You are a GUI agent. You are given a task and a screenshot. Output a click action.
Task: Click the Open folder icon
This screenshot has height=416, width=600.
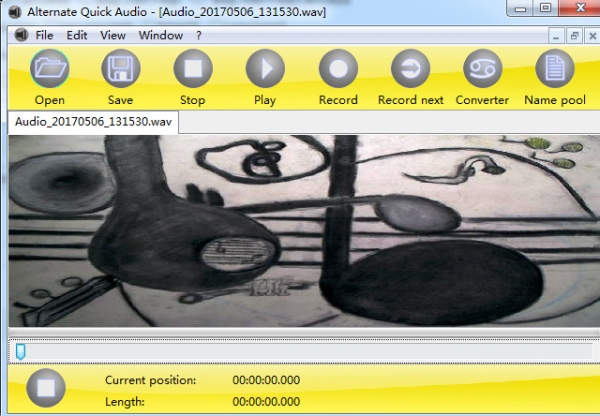point(50,69)
